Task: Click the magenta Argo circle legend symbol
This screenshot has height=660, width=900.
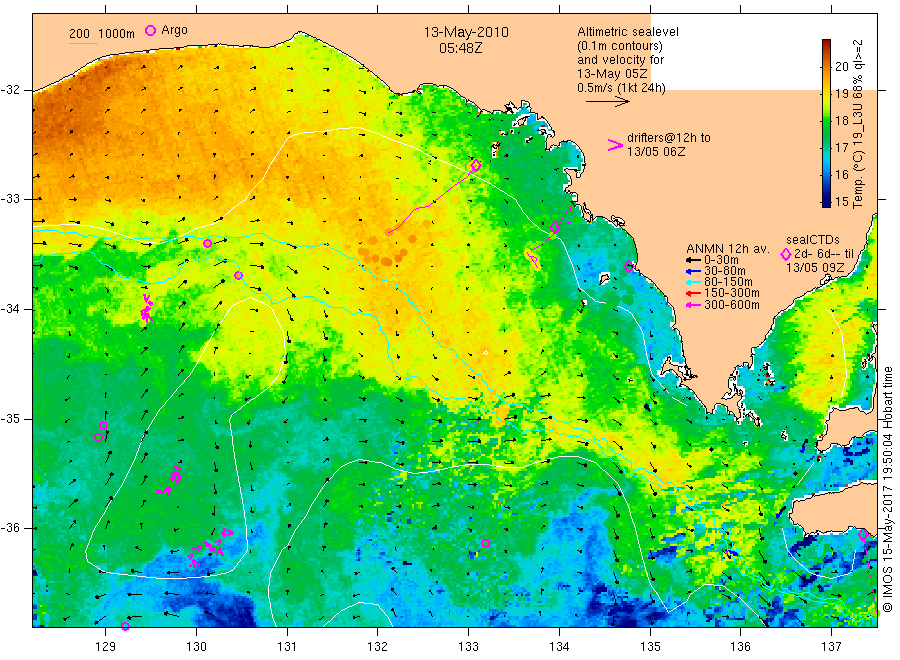Action: coord(150,30)
